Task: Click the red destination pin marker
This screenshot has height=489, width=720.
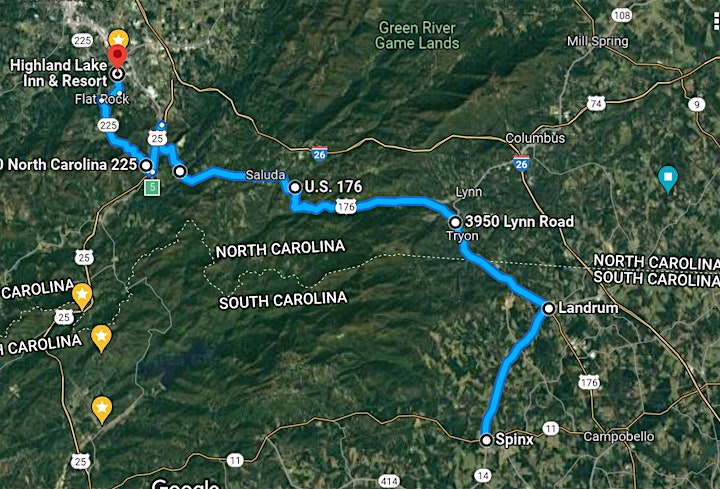Action: 118,56
